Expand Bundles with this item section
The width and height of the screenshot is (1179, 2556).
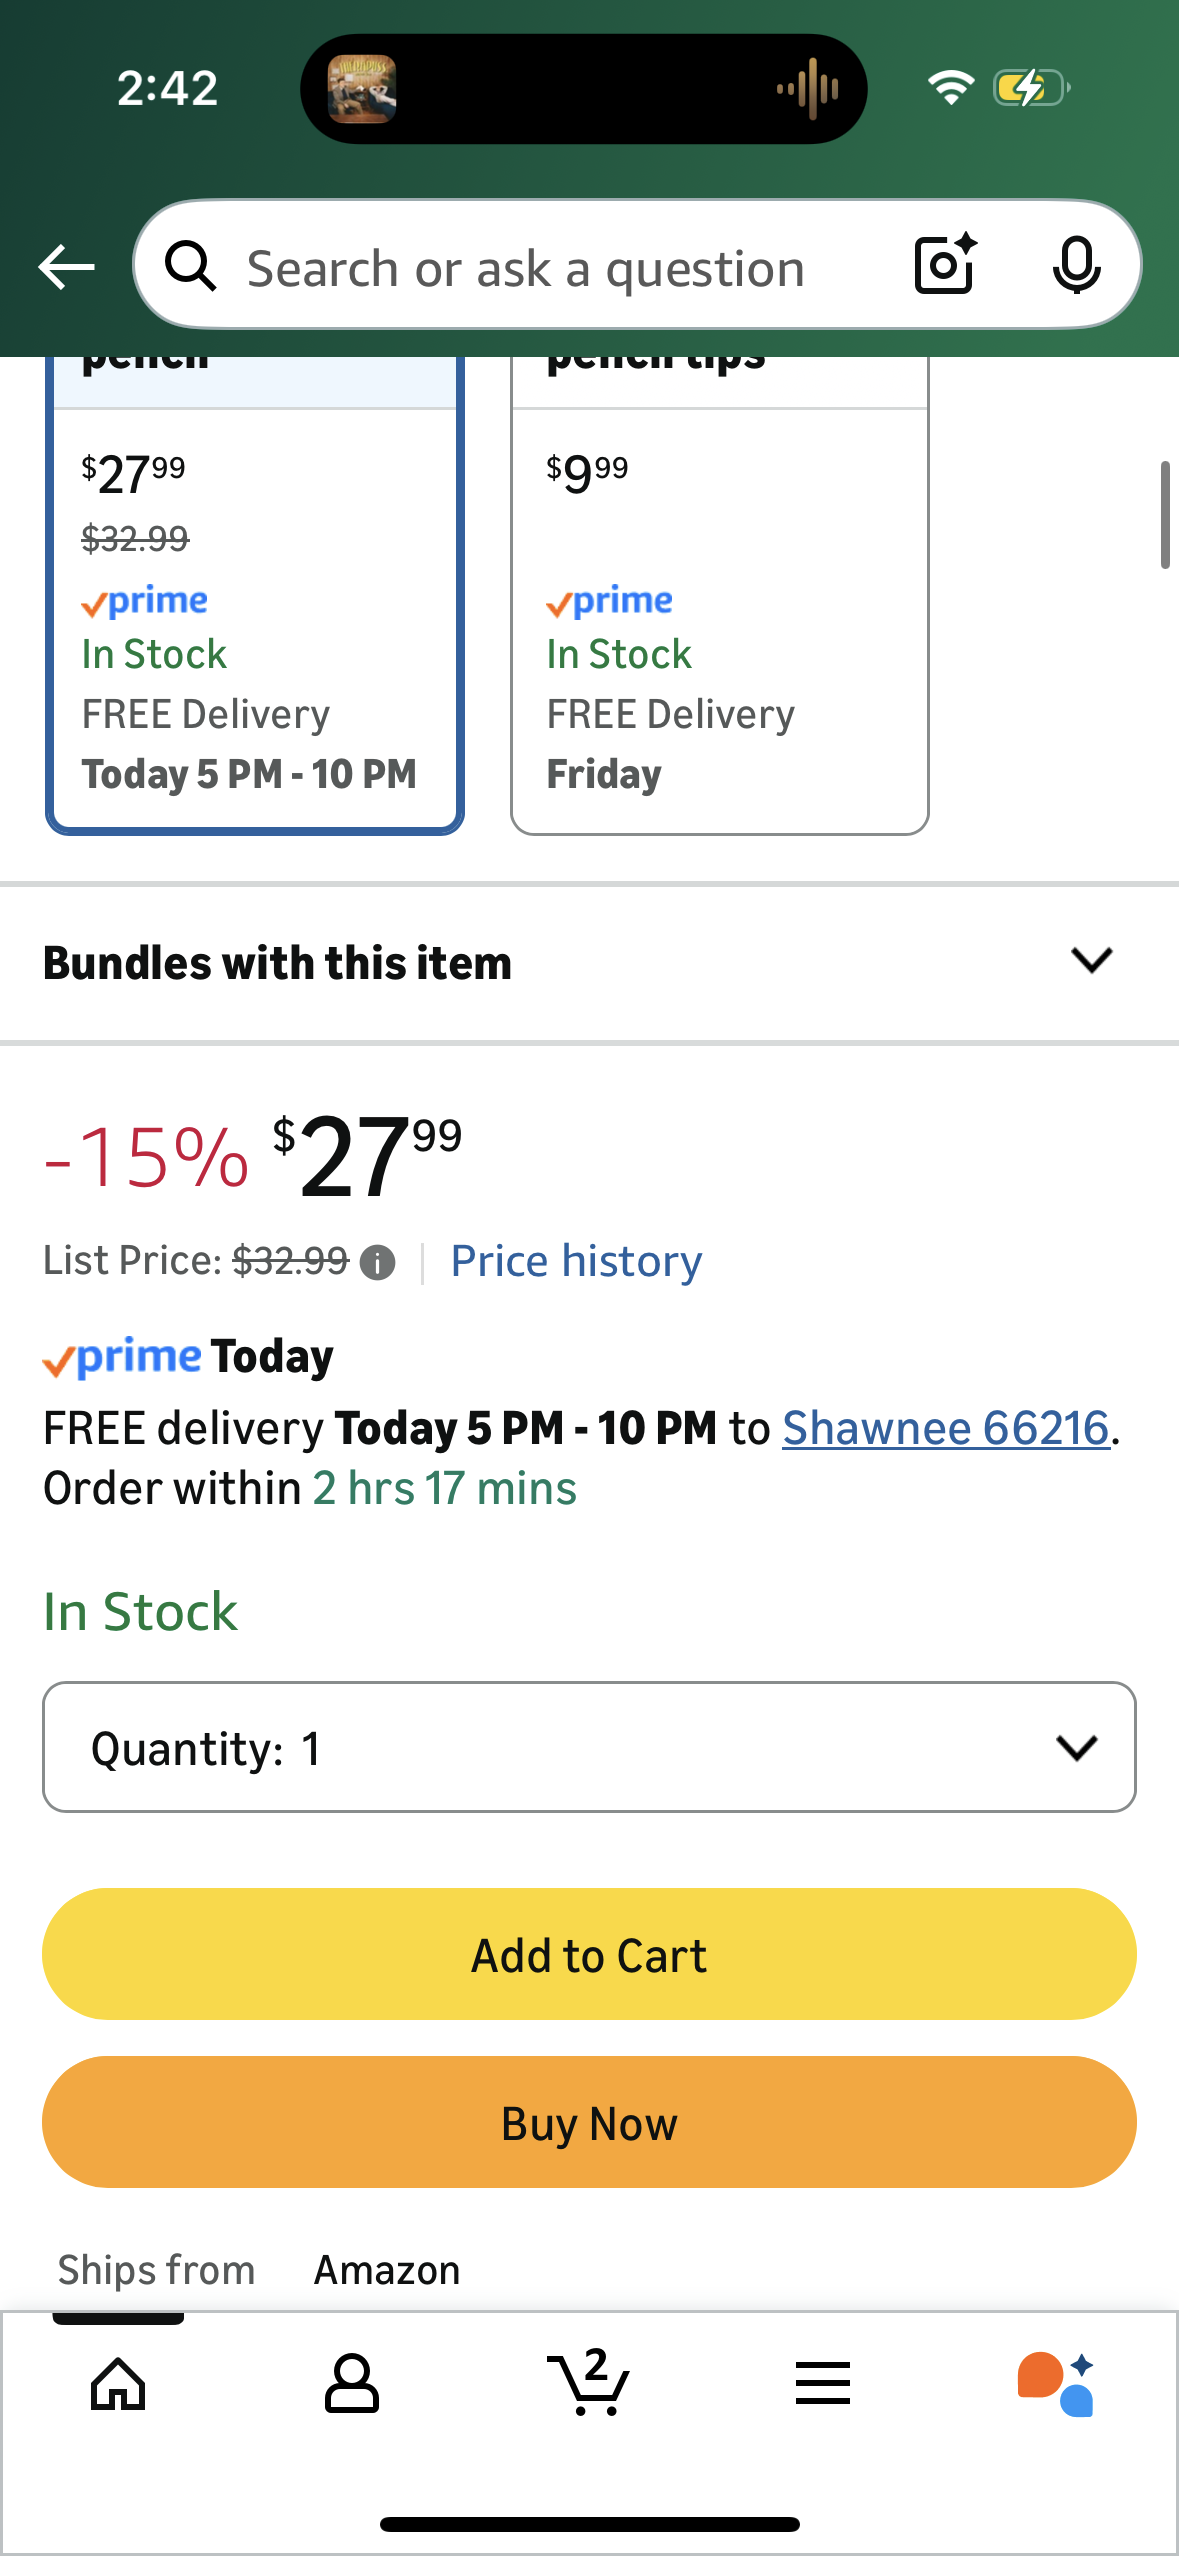tap(277, 963)
